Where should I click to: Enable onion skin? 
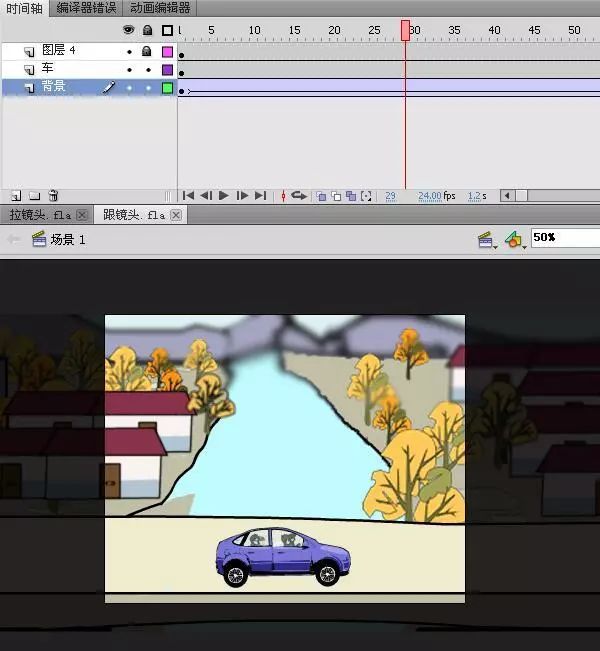[321, 196]
